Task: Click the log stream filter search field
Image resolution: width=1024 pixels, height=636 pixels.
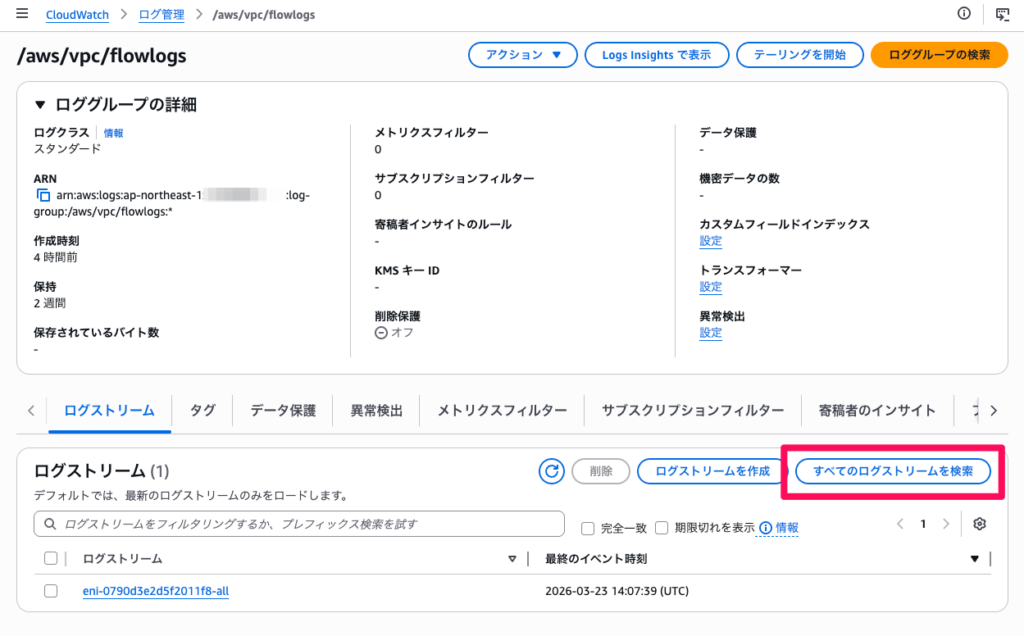Action: [299, 524]
